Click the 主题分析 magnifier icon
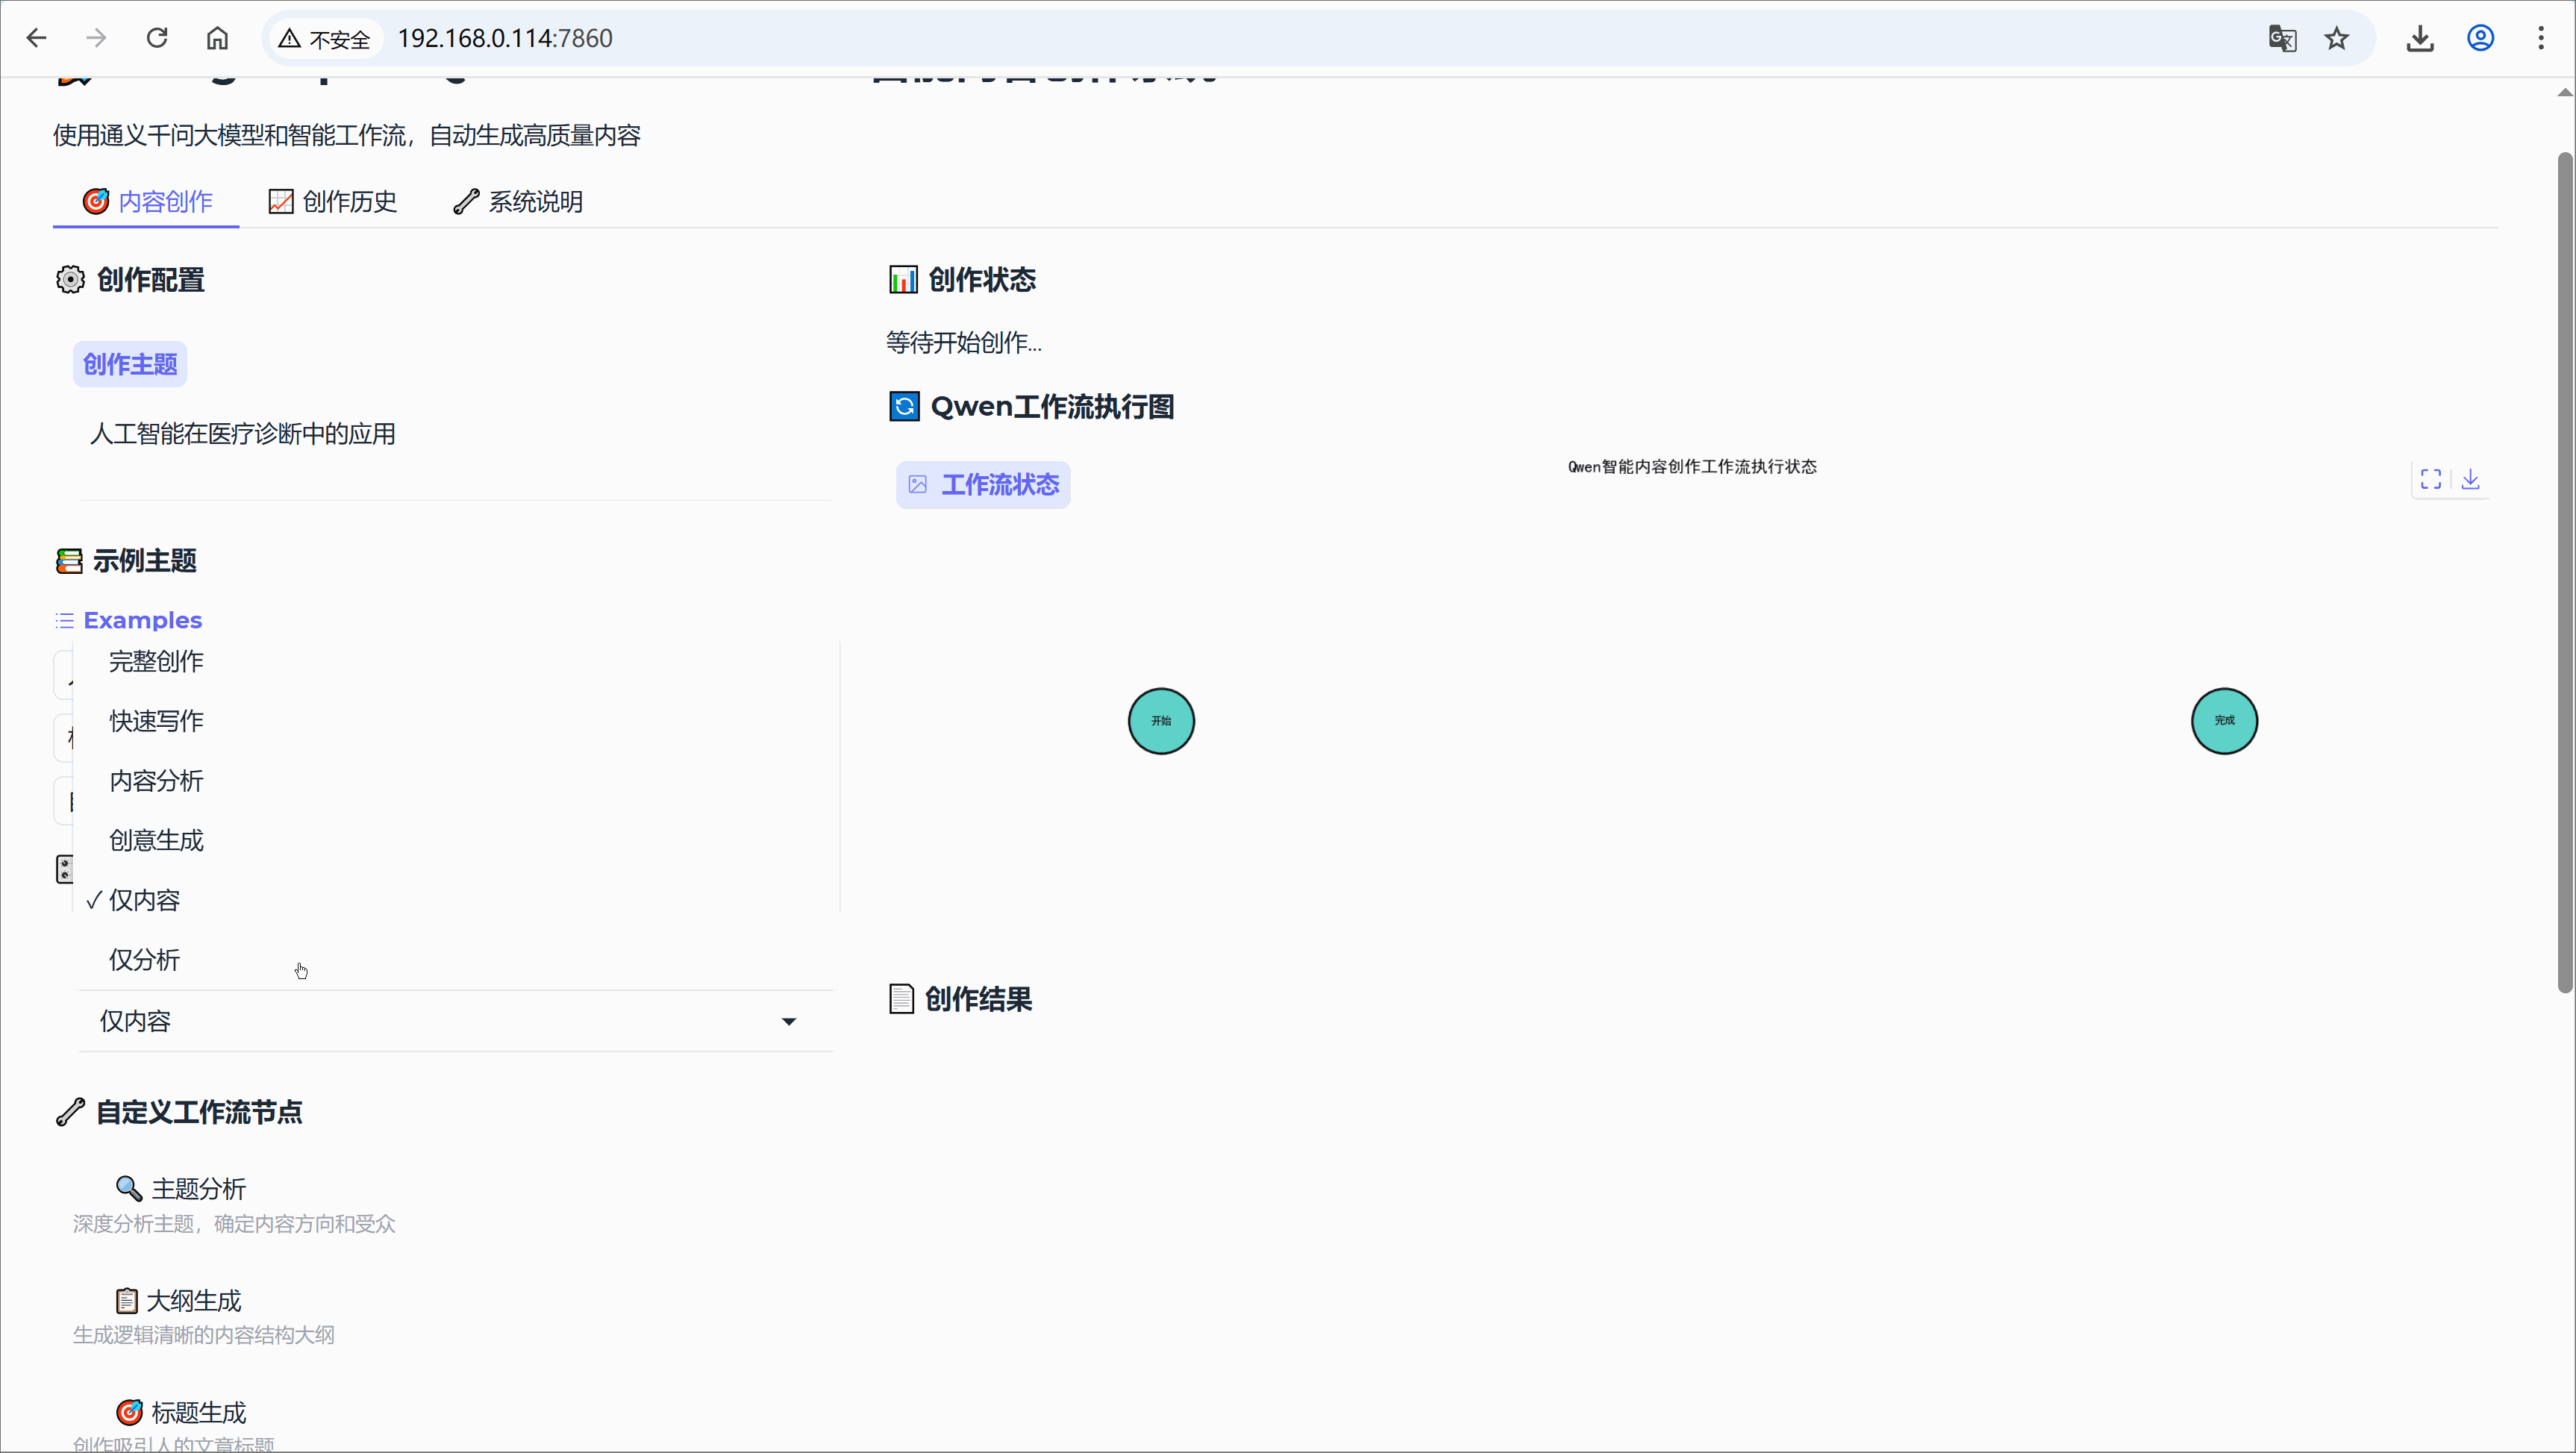The image size is (2576, 1453). 129,1188
